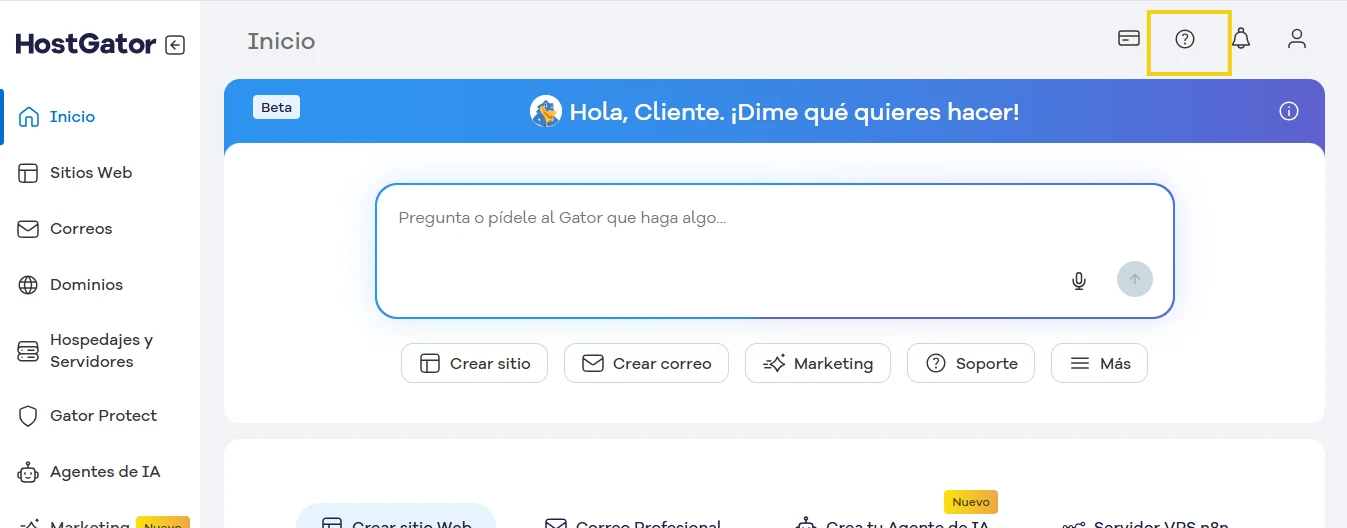Screen dimensions: 1347x528
Task: Click the Beta badge on the banner
Action: 276,107
